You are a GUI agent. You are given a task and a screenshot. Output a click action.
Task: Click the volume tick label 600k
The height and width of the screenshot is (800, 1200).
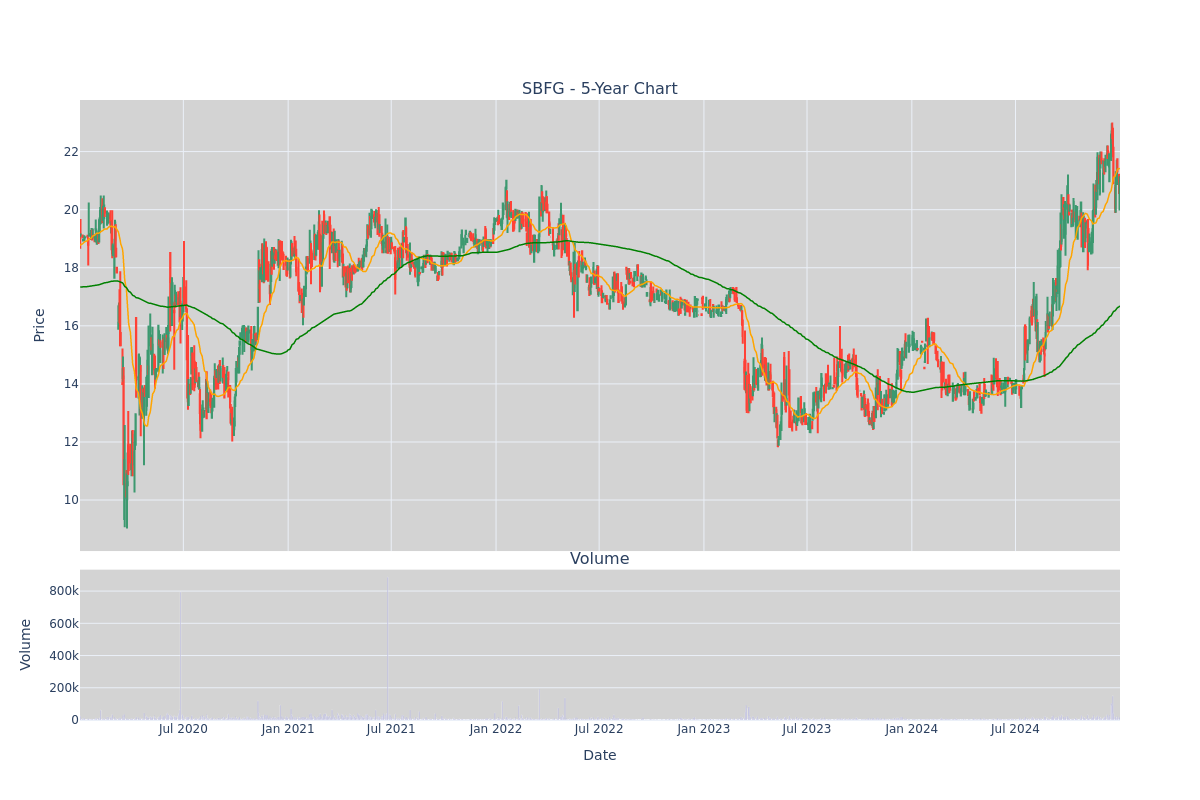(x=64, y=623)
